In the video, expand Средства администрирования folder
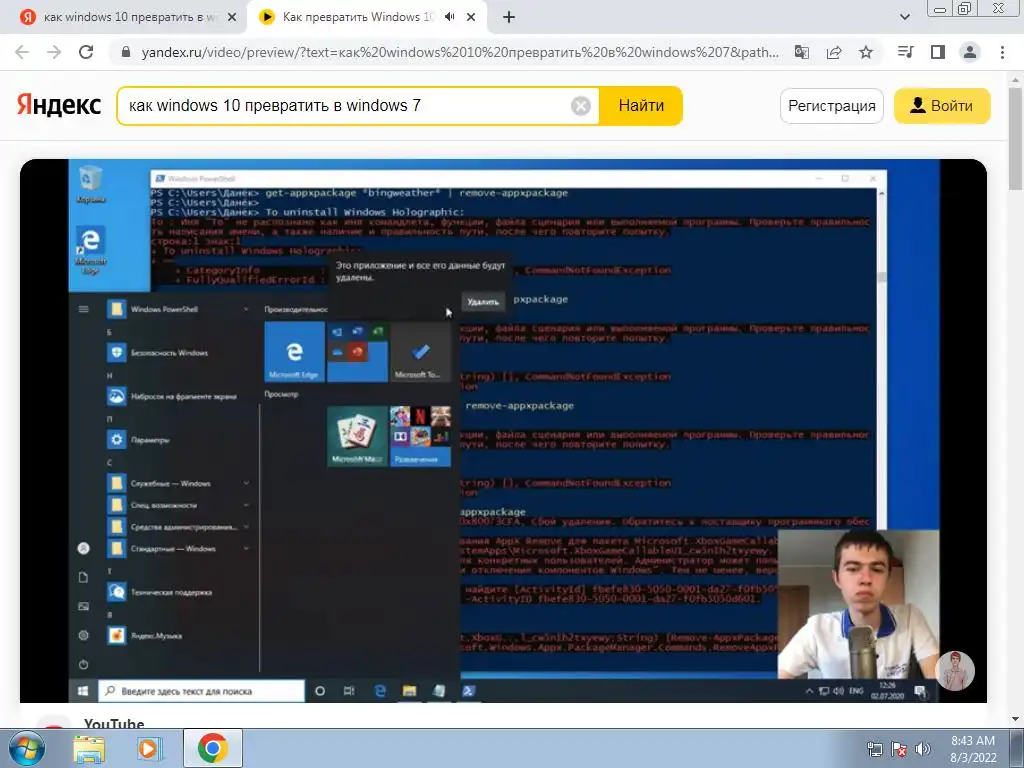1024x768 pixels. coord(178,526)
